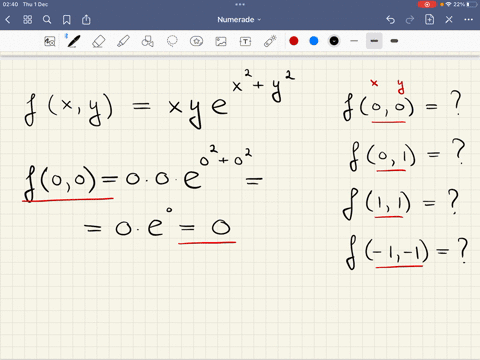Choose the thinnest stroke width
Viewport: 480px width, 360px height.
pos(354,41)
